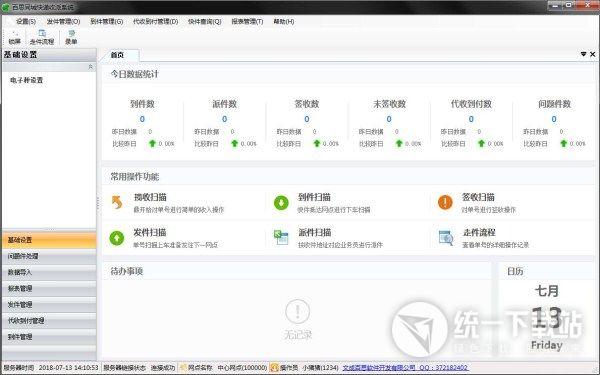Viewport: 600px width, 375px height.
Task: Click the 走件流程 magnifier icon in common functions
Action: [x=446, y=238]
